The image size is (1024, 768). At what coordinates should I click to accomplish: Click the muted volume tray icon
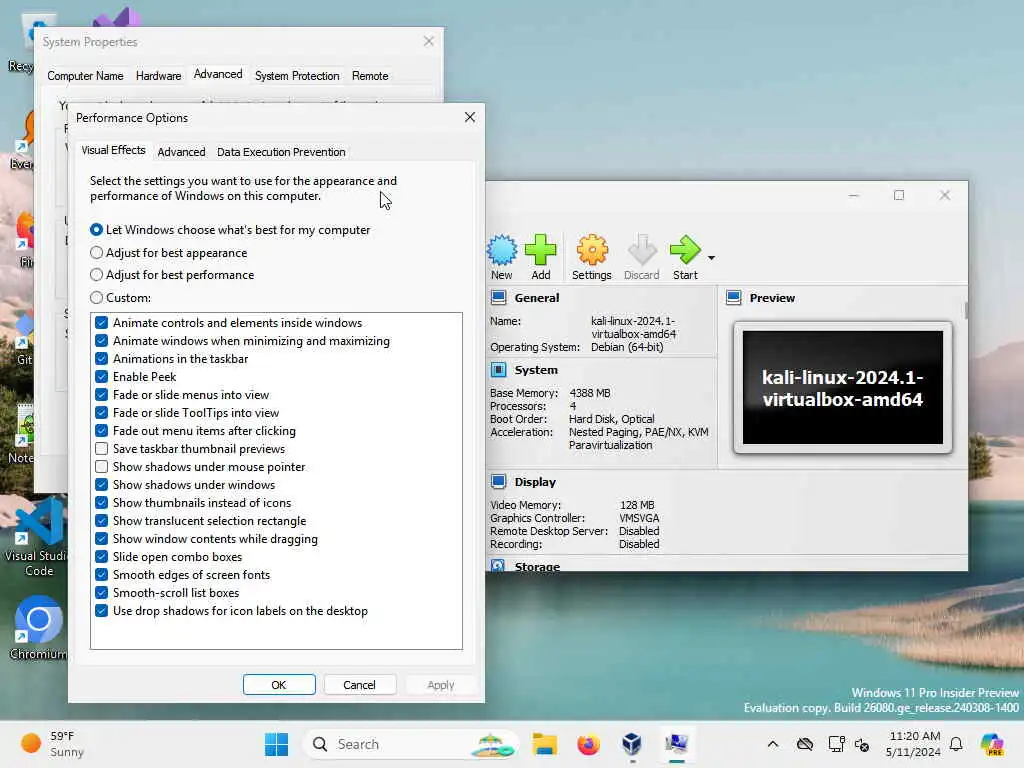tap(862, 744)
